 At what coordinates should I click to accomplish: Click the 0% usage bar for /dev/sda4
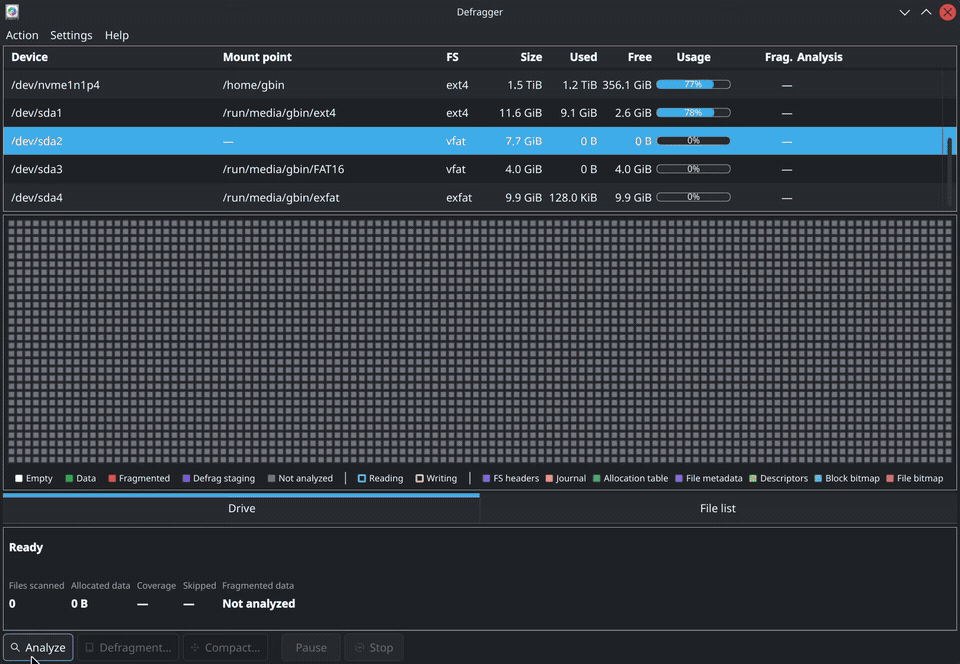693,197
